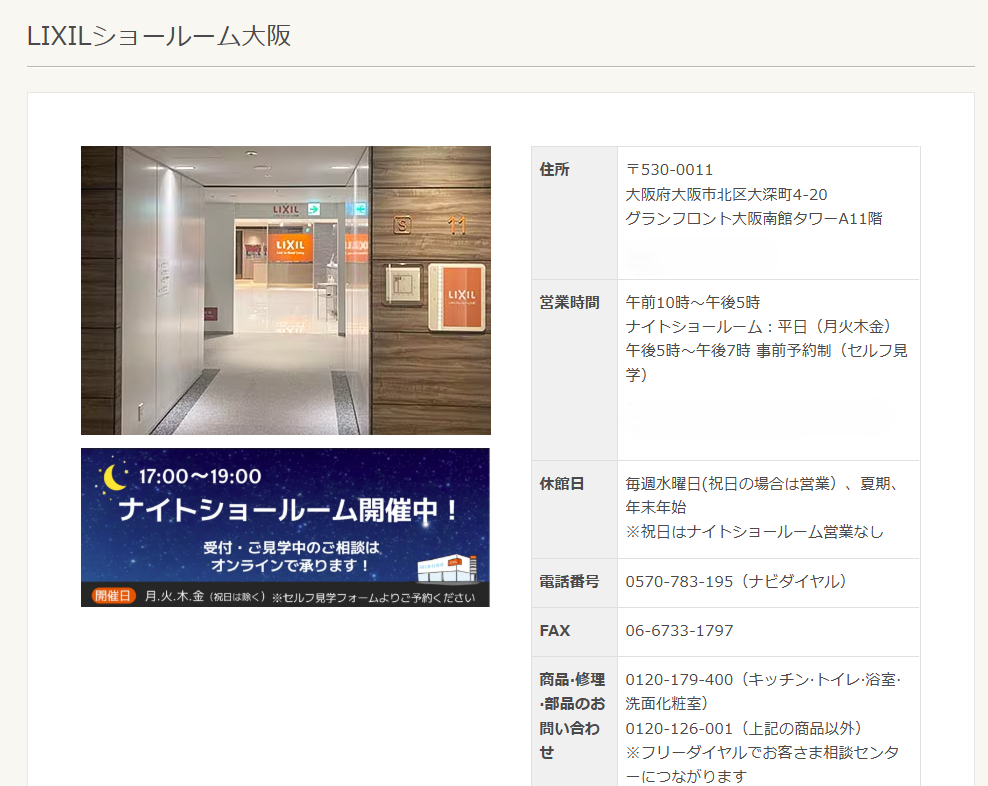988x786 pixels.
Task: Click the orange LIXIL sign plate in the photo
Action: (x=458, y=296)
